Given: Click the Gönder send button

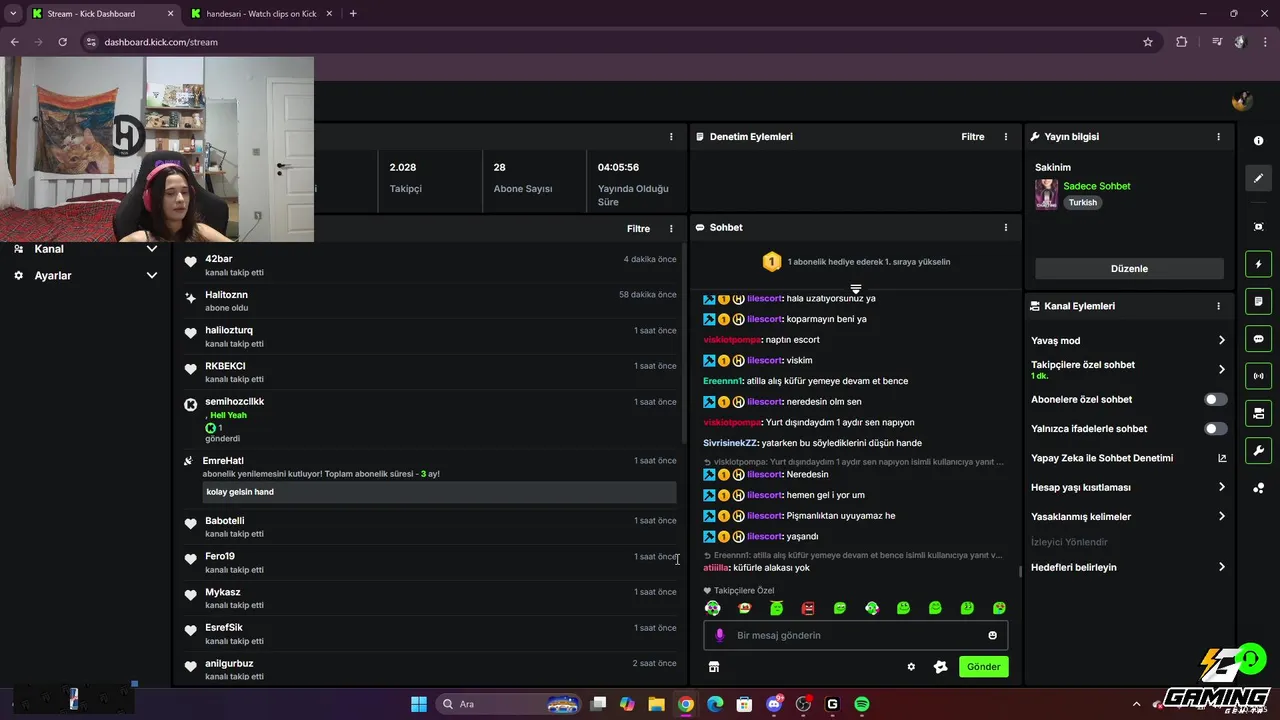Looking at the screenshot, I should [x=984, y=667].
